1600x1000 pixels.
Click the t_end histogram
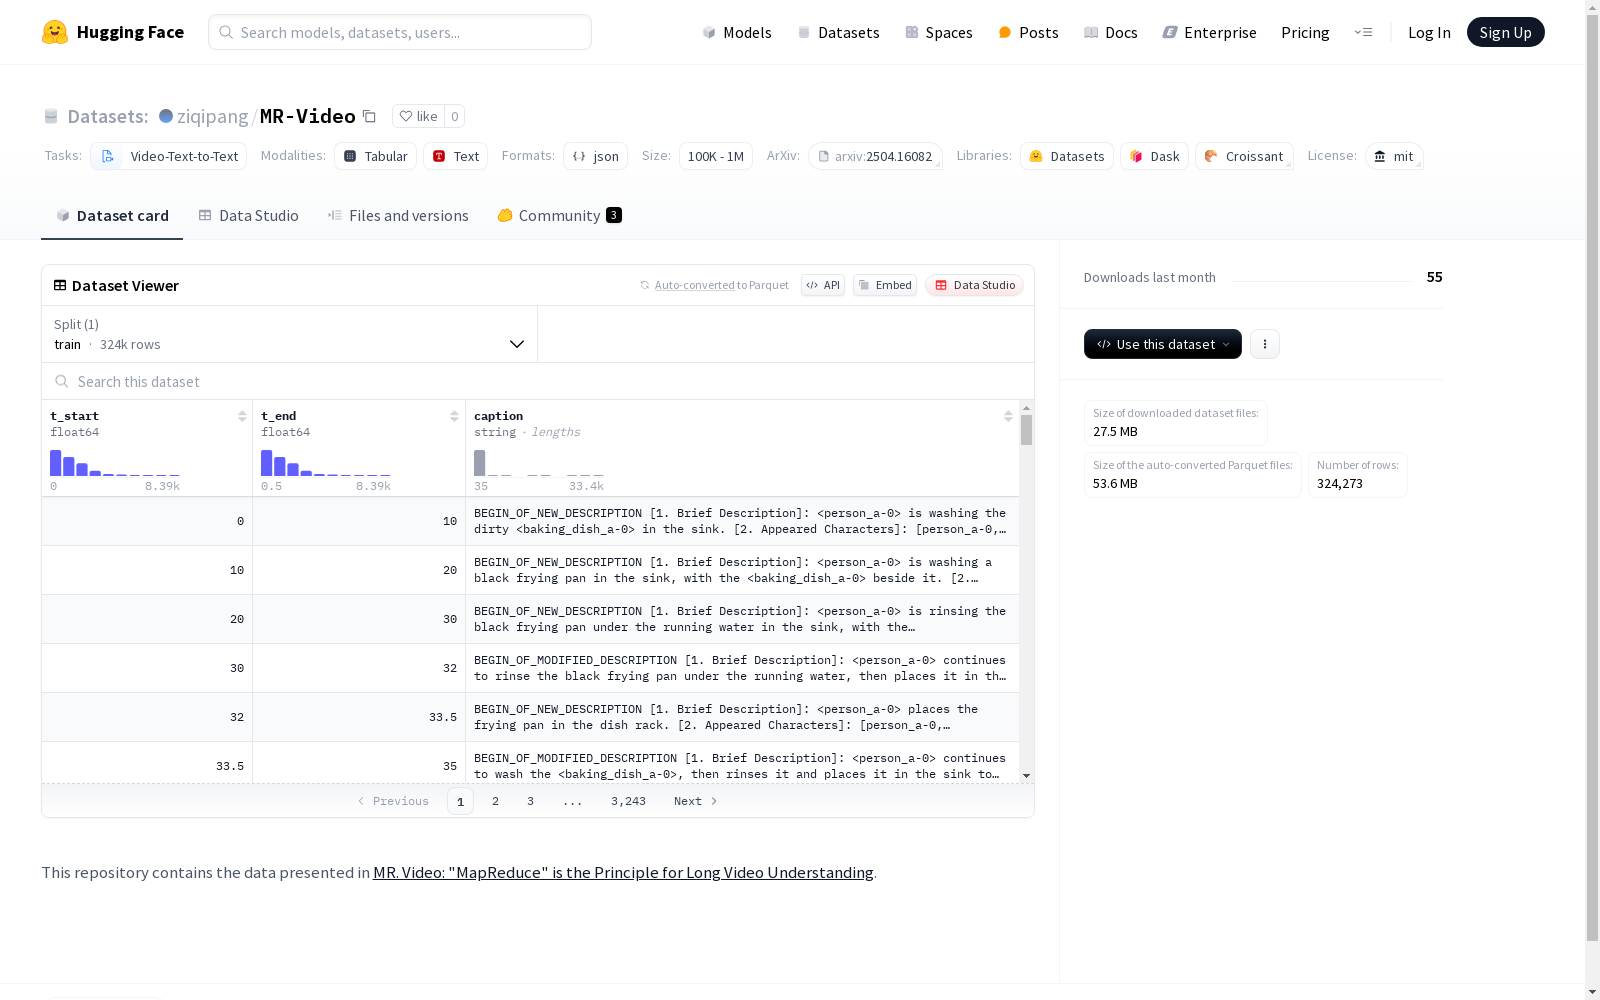coord(326,463)
